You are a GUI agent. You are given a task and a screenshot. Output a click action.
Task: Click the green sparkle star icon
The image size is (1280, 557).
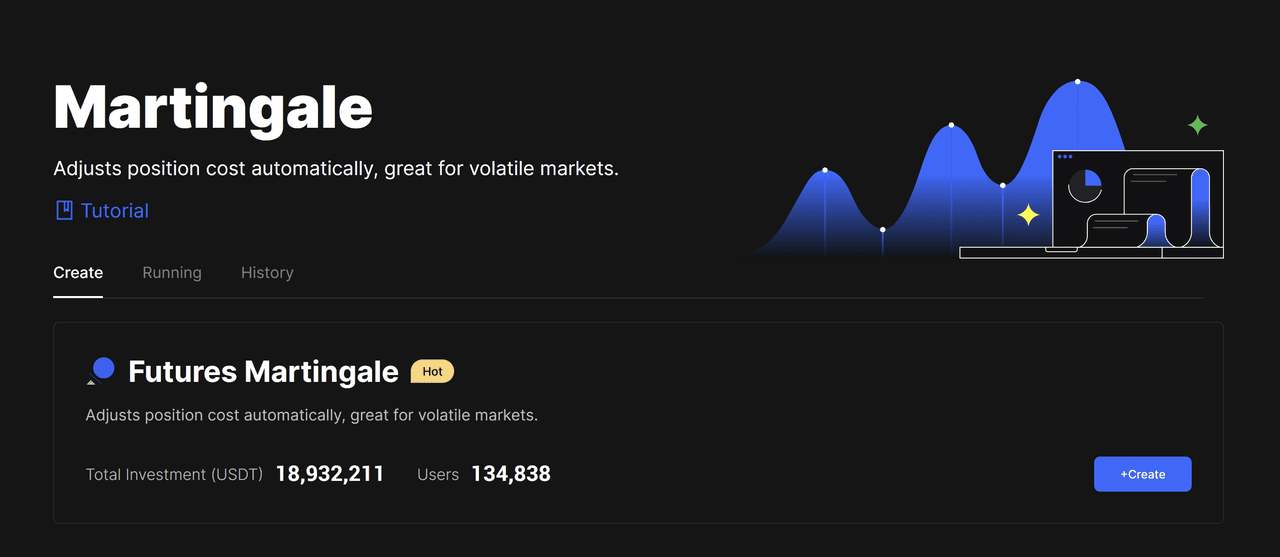tap(1197, 125)
